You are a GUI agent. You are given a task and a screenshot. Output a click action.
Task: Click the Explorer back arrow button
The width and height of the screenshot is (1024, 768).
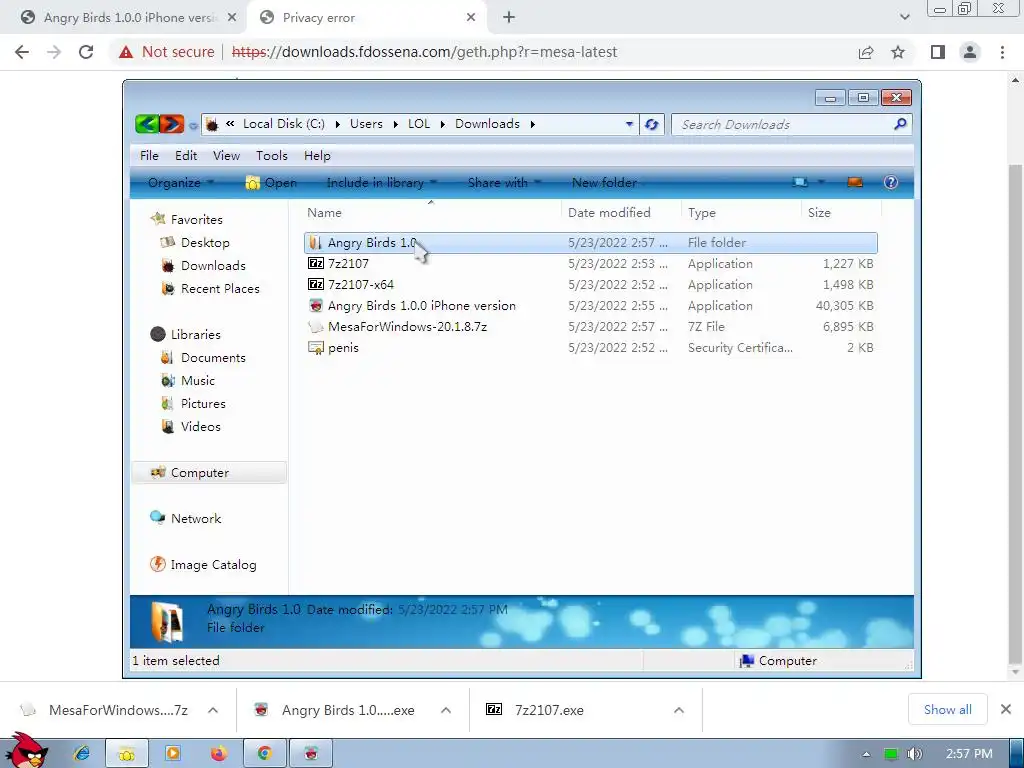pyautogui.click(x=147, y=123)
